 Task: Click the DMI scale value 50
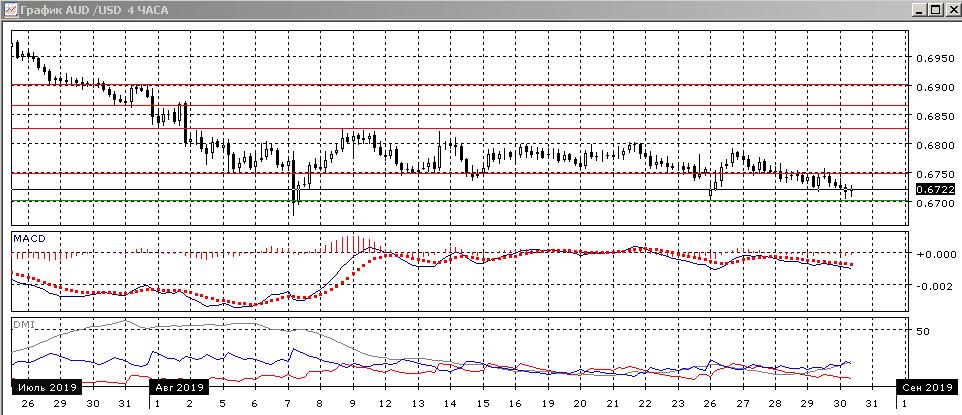click(x=925, y=330)
